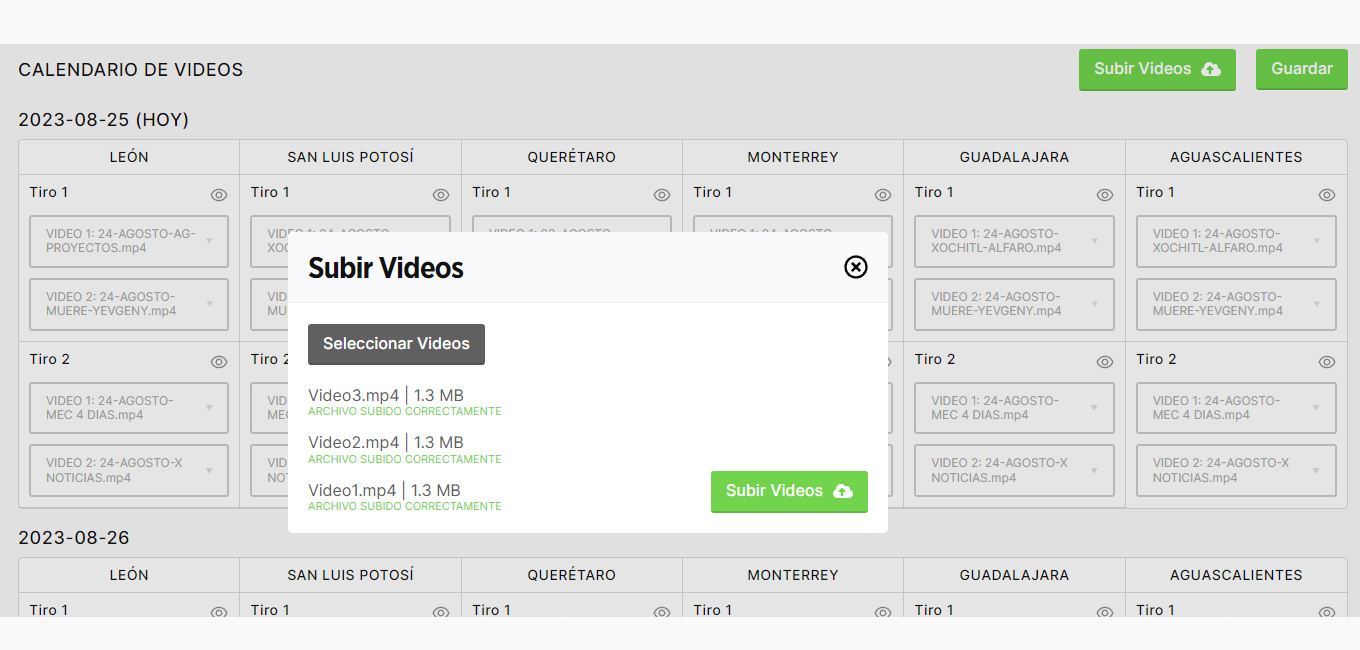Click Tiro 2 label in León 2023-08-25

coord(49,359)
